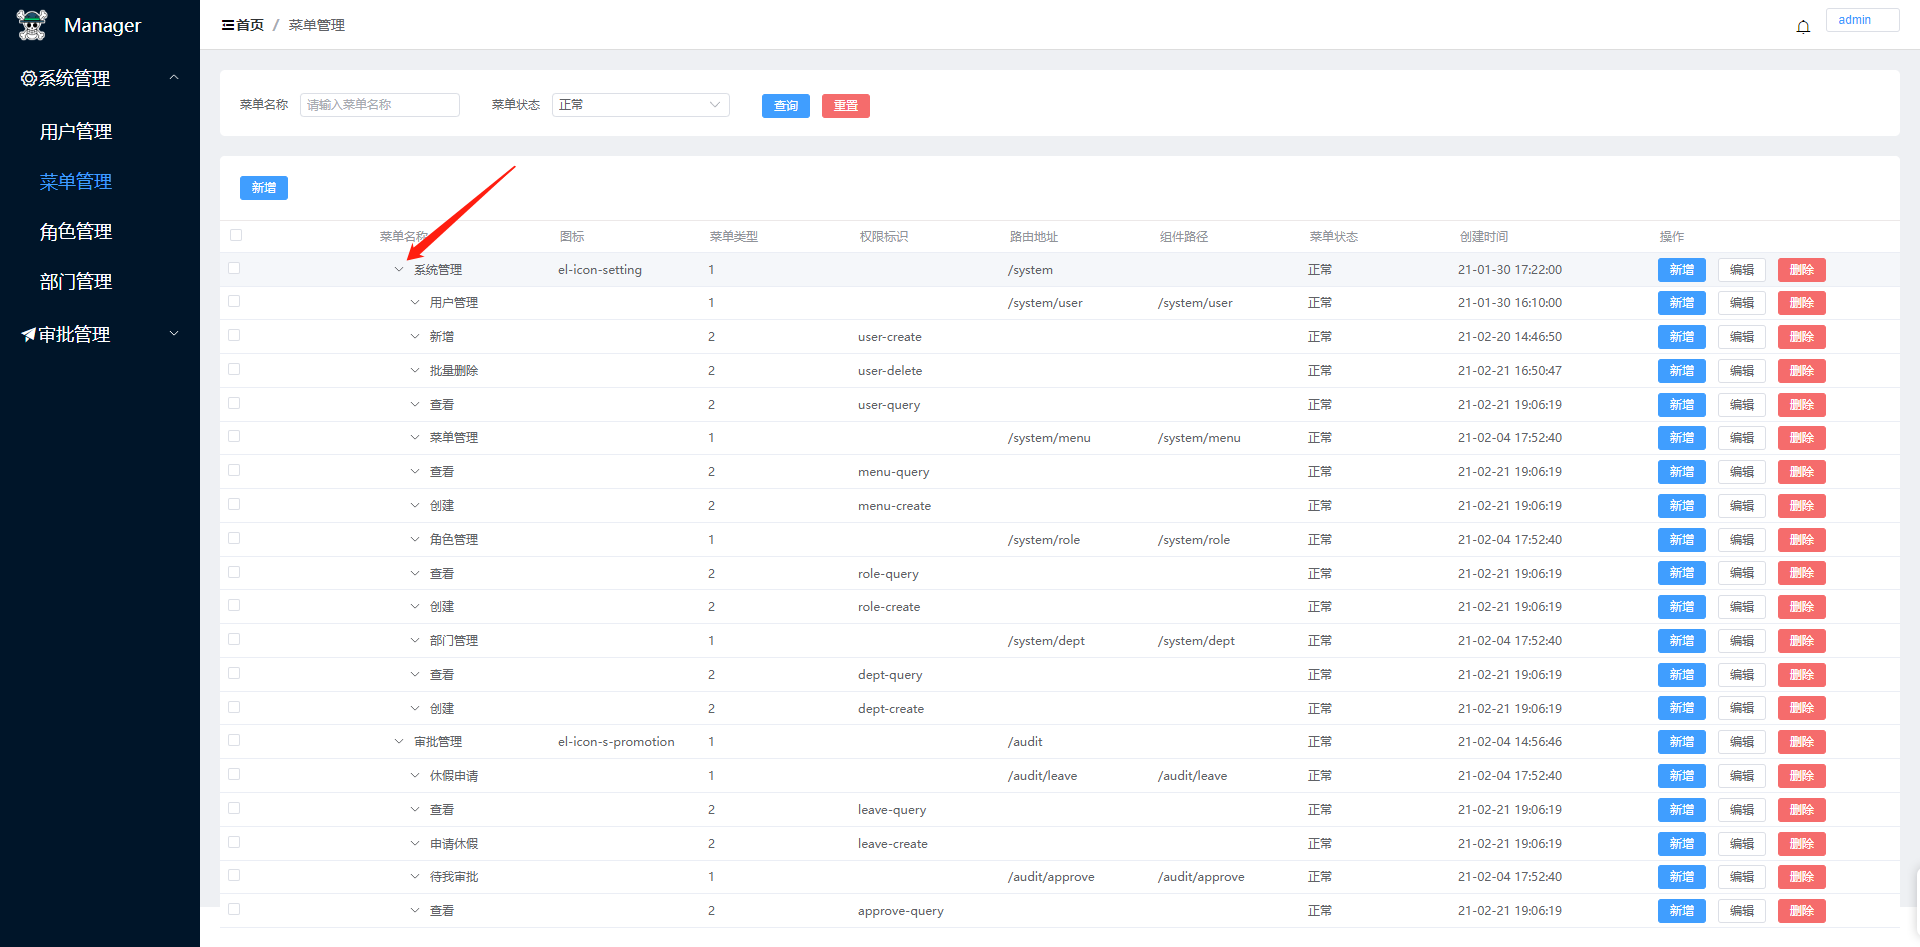Click the 新增 button above the table
This screenshot has height=947, width=1920.
264,188
